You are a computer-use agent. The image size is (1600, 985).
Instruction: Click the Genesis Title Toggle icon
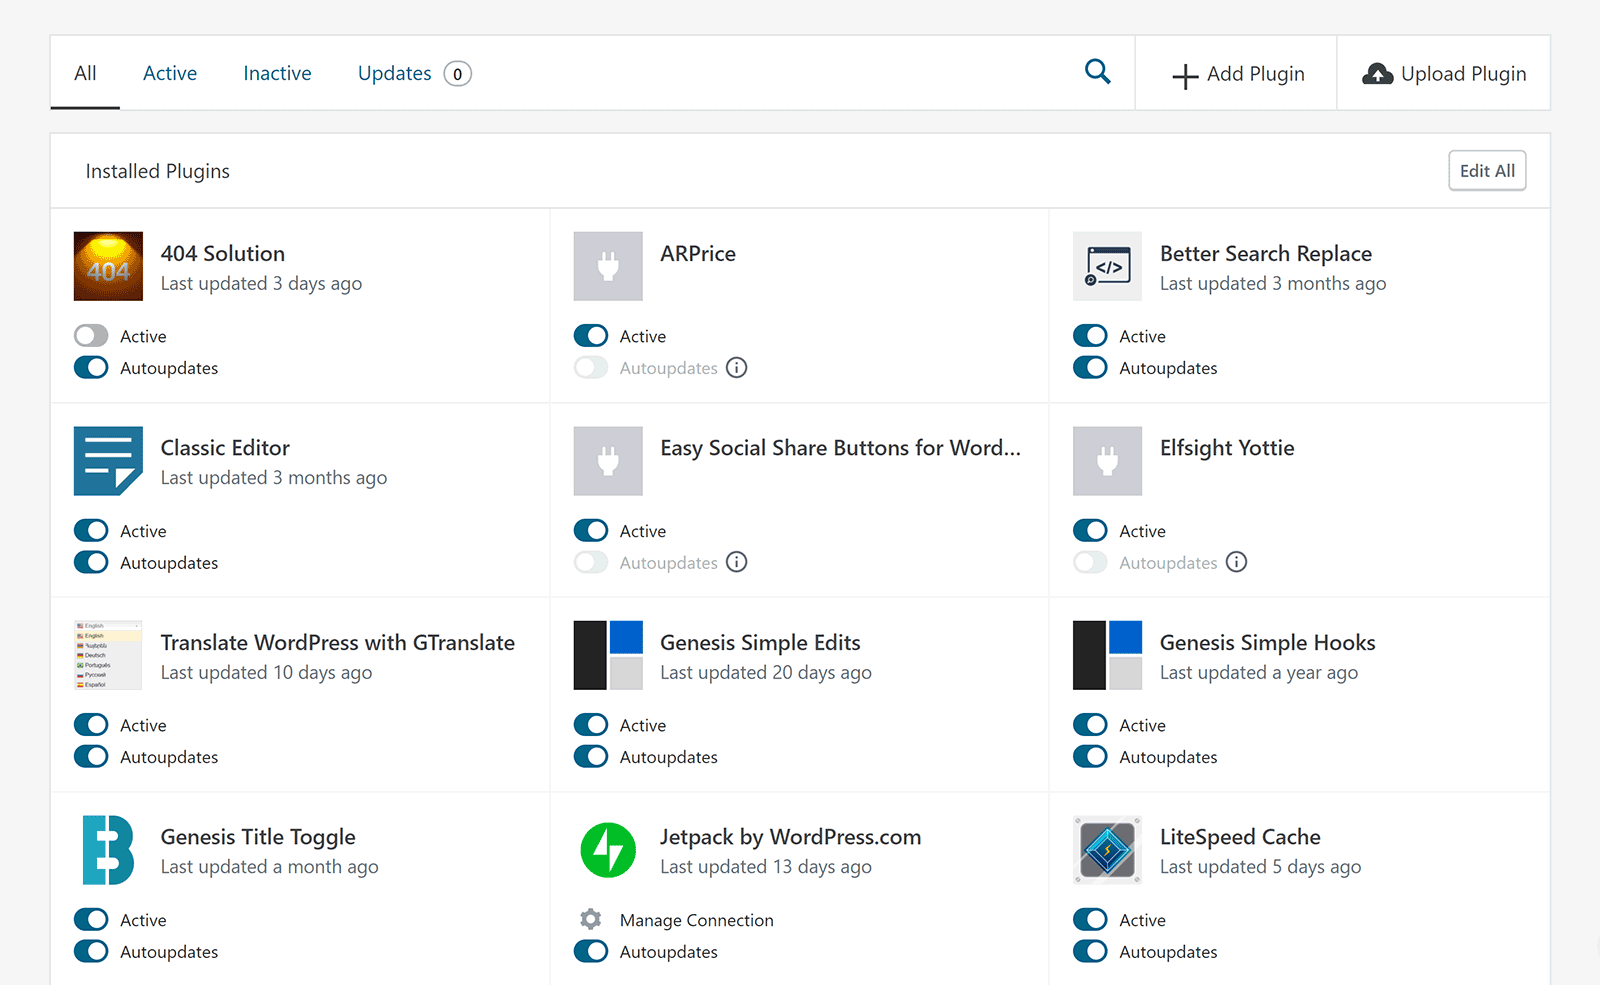coord(108,850)
